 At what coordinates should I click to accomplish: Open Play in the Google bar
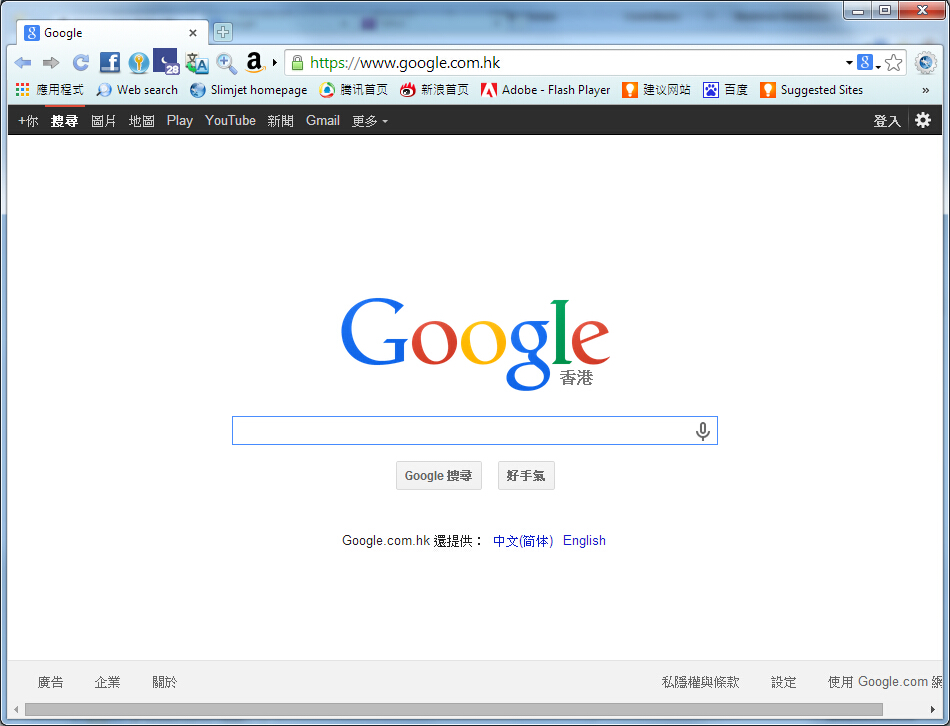tap(179, 121)
